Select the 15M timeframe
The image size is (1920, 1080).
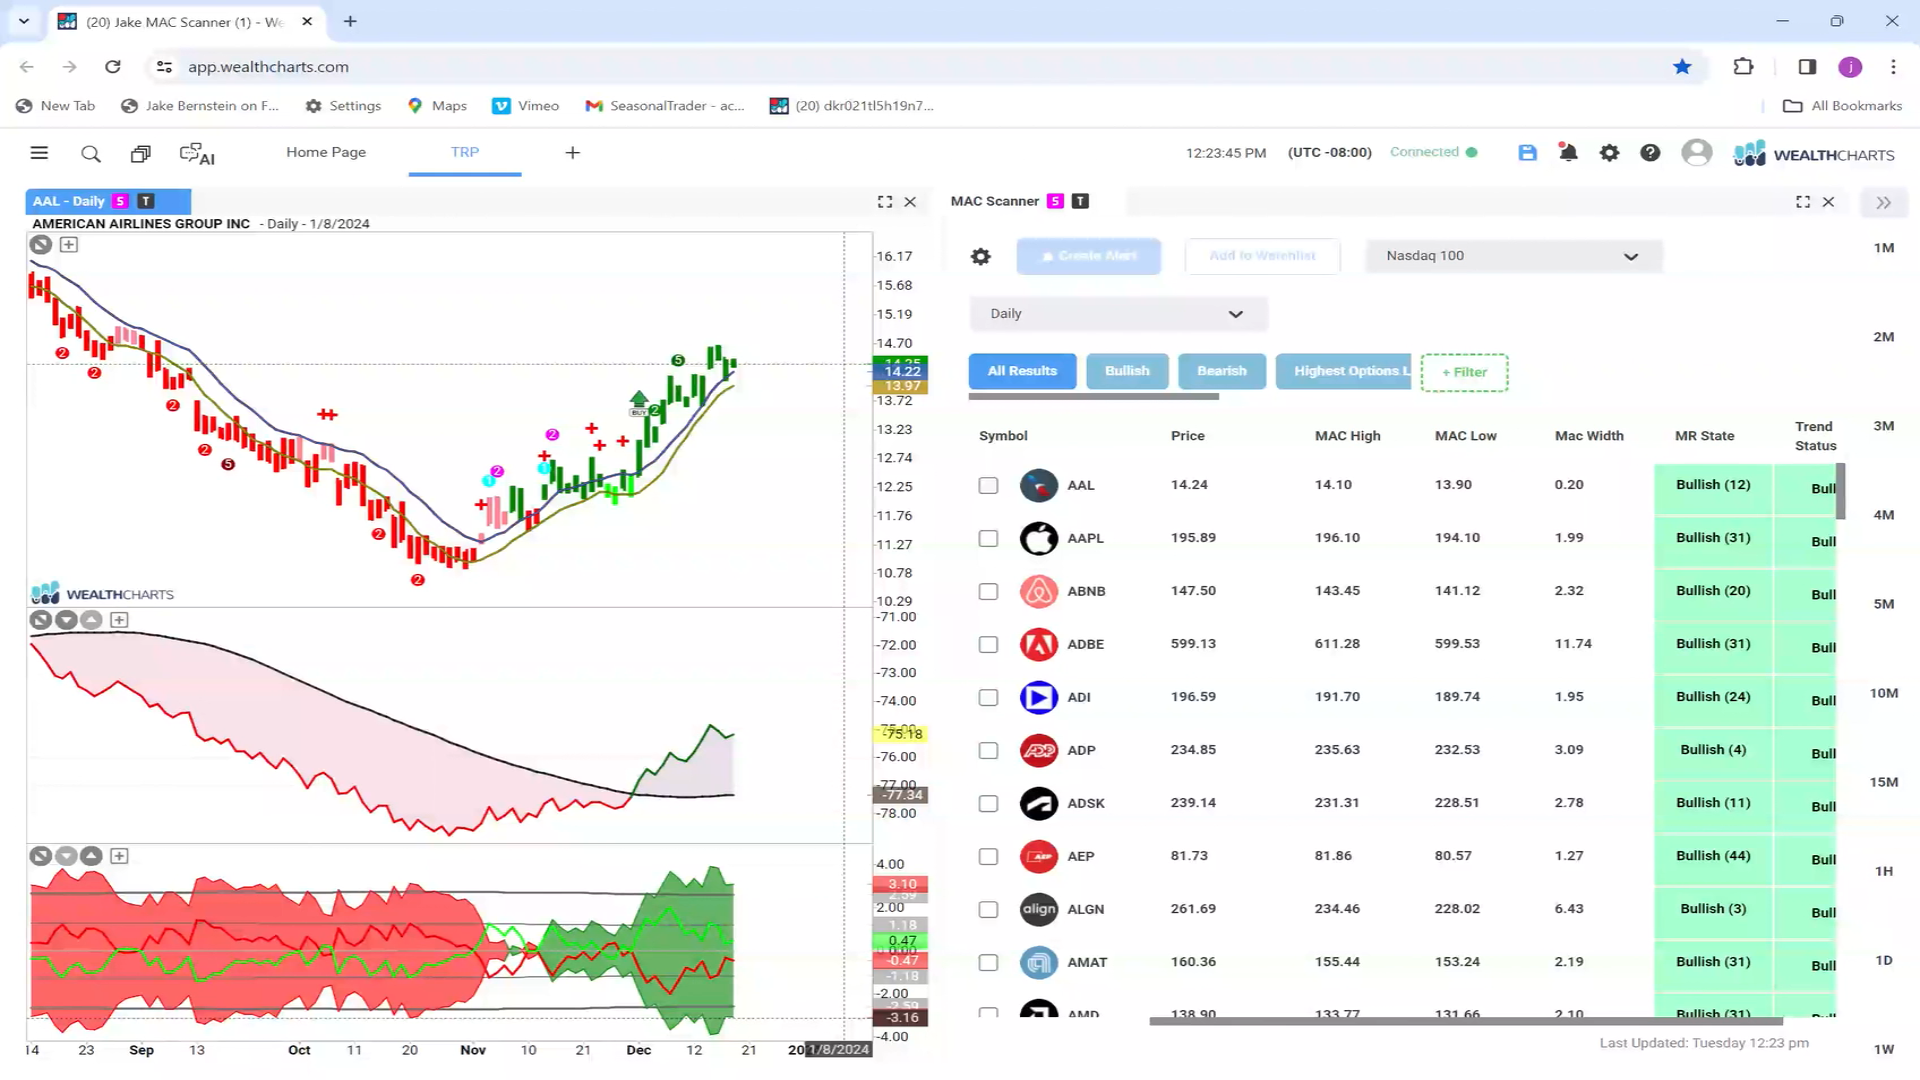(x=1884, y=782)
